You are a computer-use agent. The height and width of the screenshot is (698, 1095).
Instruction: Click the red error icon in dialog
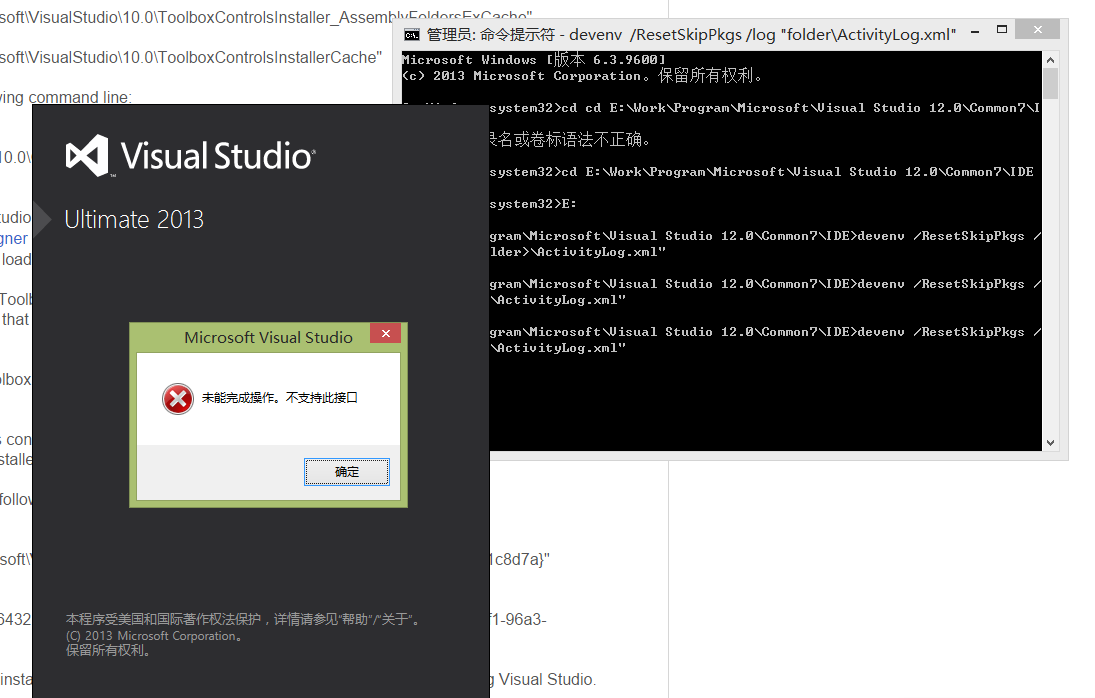click(178, 399)
